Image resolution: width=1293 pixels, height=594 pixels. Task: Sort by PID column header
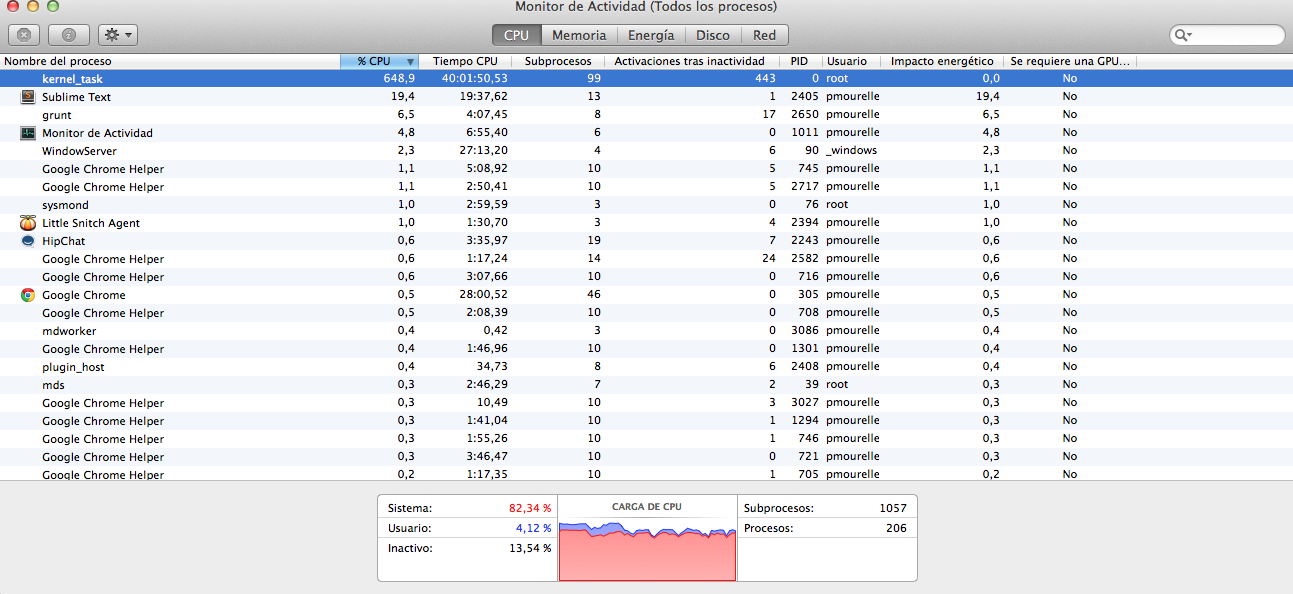point(799,62)
